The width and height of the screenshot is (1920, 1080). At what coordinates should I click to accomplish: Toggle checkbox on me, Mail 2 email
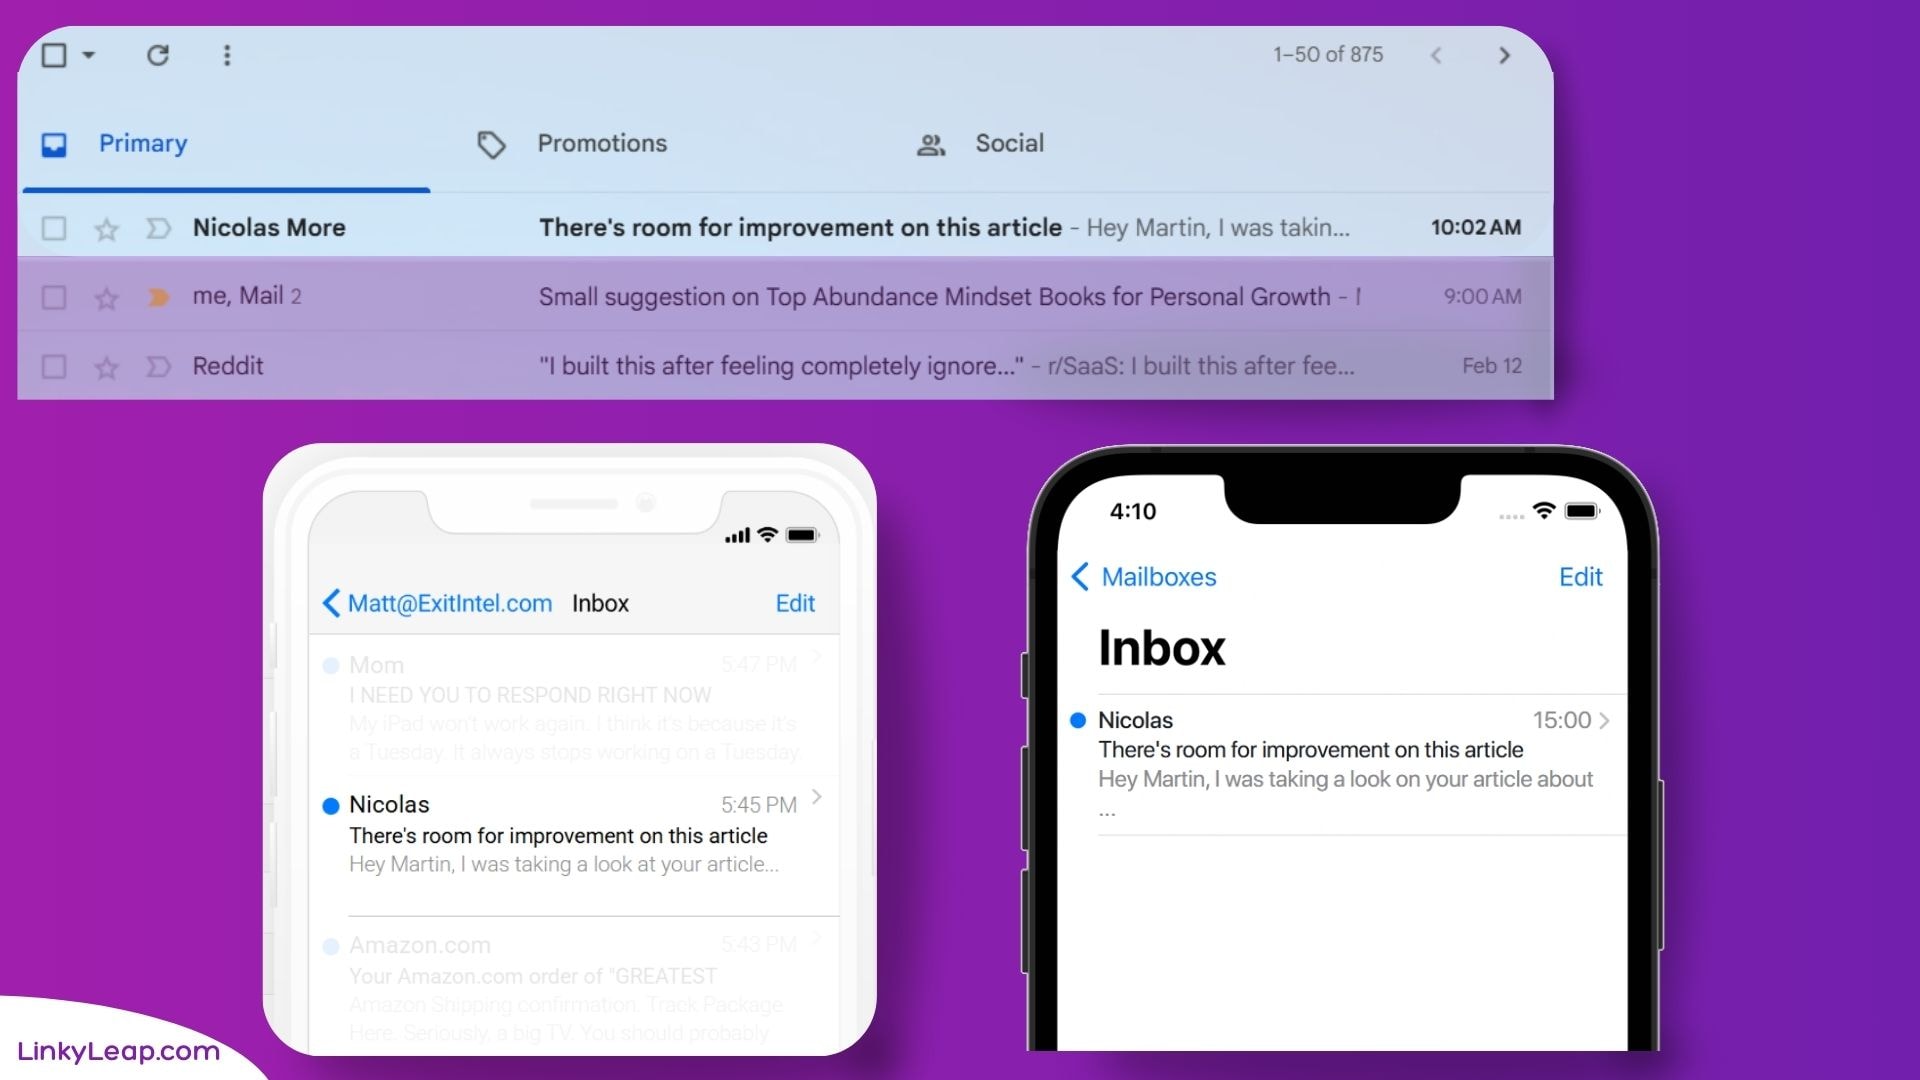(x=53, y=297)
